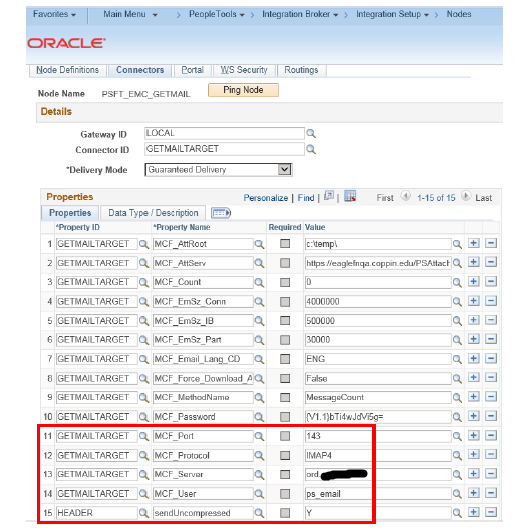Screen dimensions: 520x528
Task: Toggle Required checkbox for MCF_Server
Action: click(285, 474)
